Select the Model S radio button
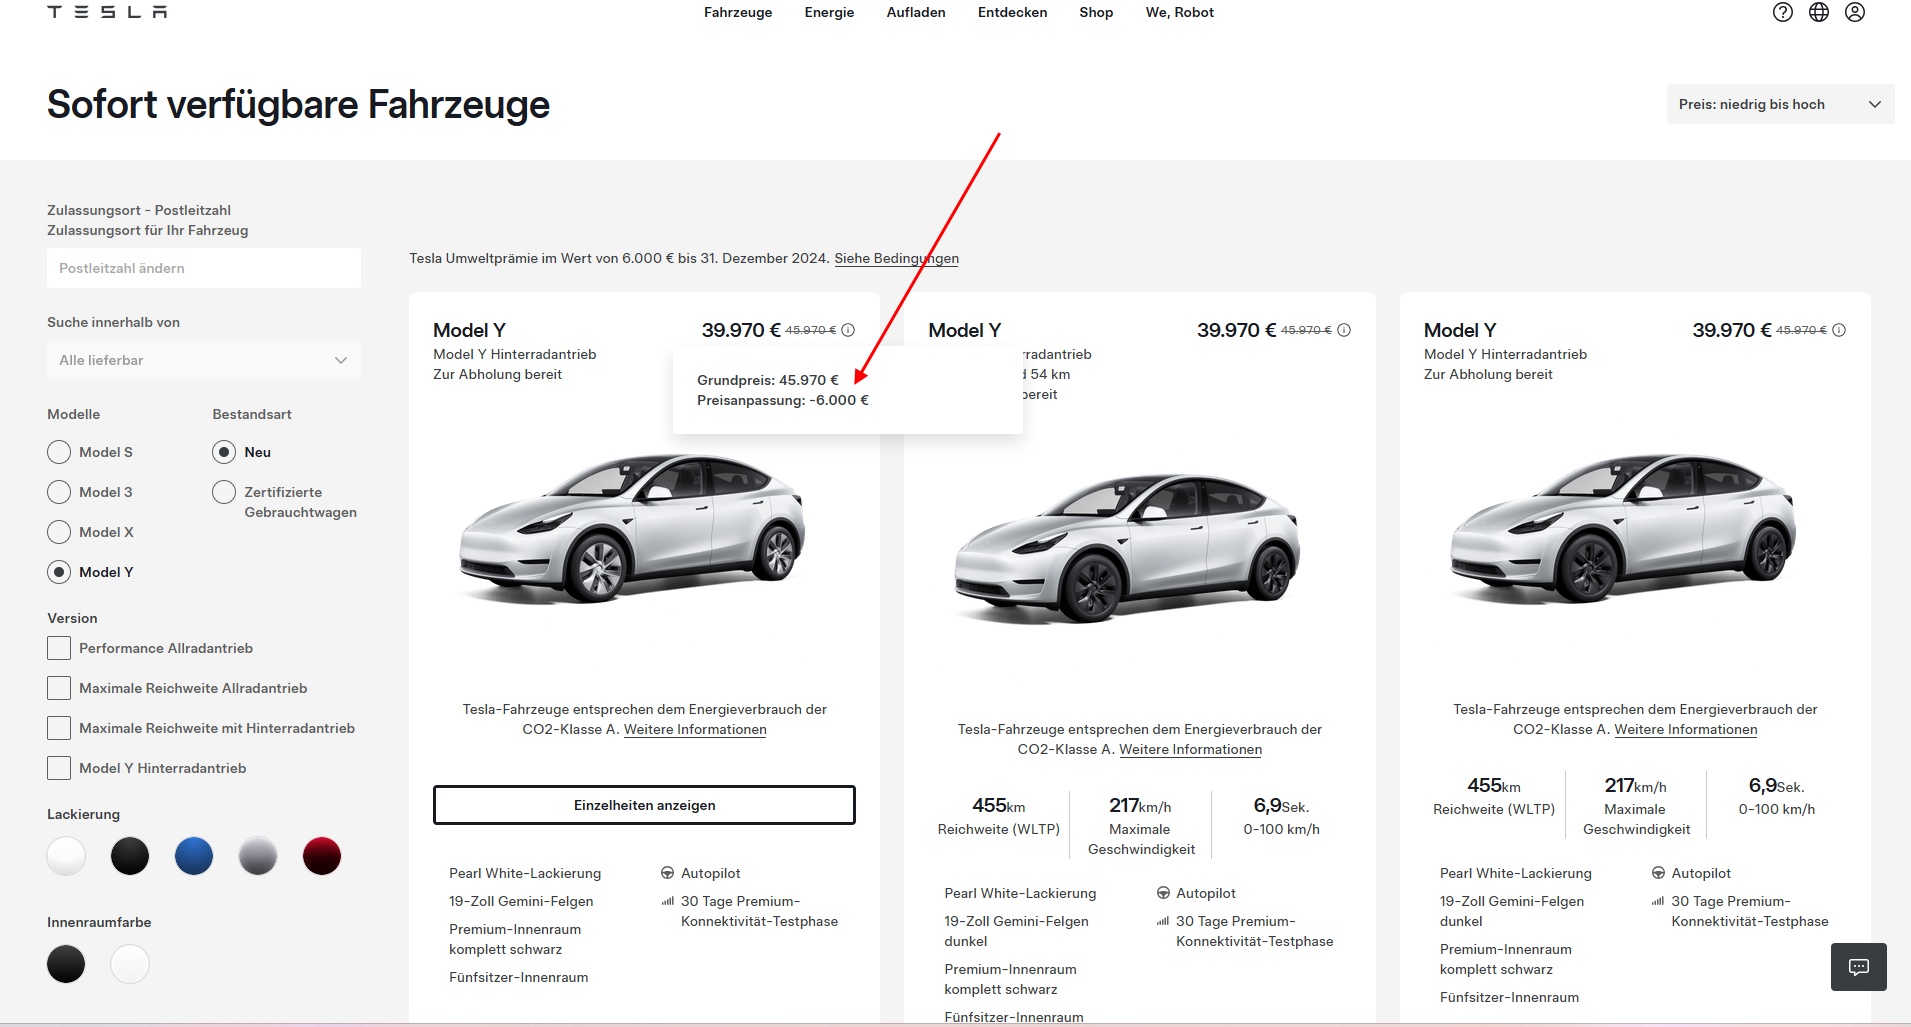 tap(59, 452)
